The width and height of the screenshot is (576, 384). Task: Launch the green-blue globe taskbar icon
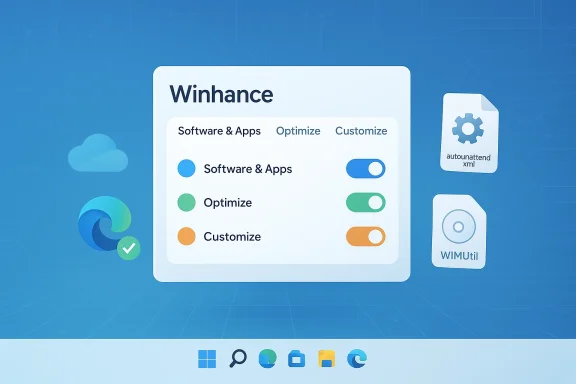(x=267, y=359)
